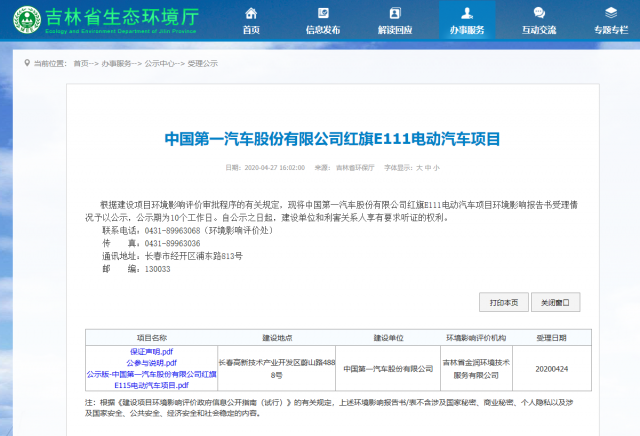640x436 pixels.
Task: Click the 建设地点 table header
Action: point(277,338)
